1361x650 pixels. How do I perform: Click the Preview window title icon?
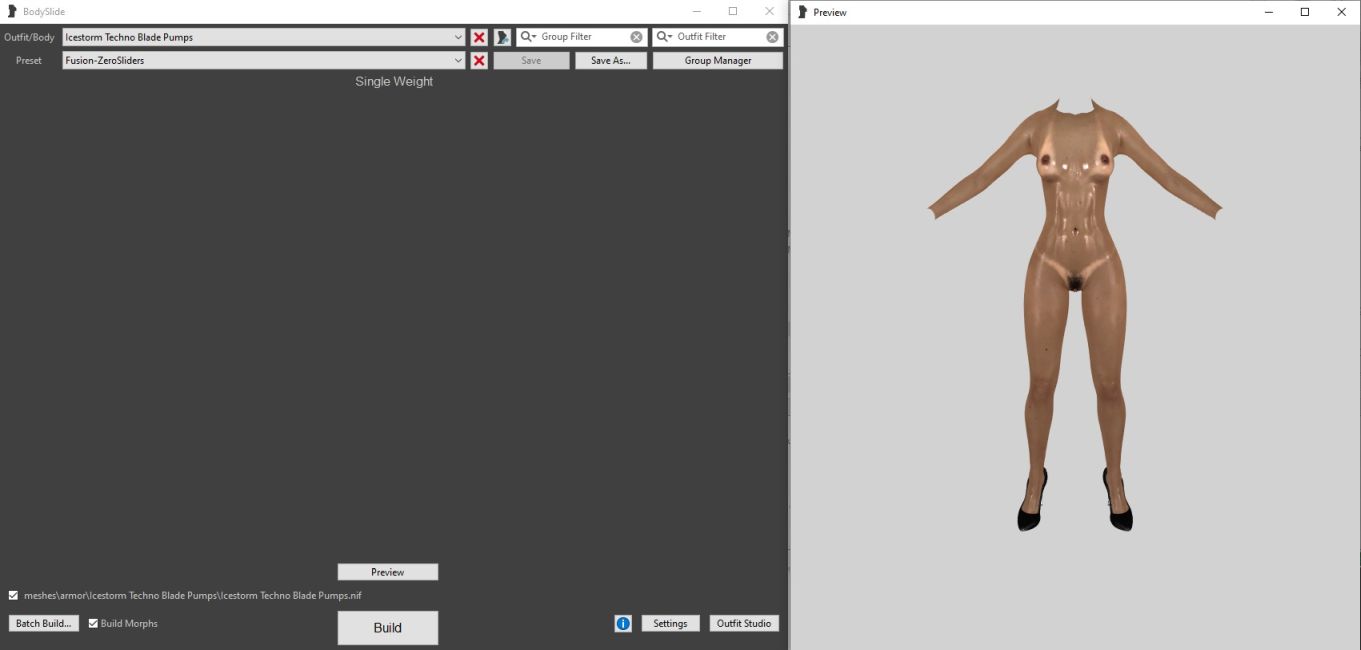pyautogui.click(x=802, y=12)
